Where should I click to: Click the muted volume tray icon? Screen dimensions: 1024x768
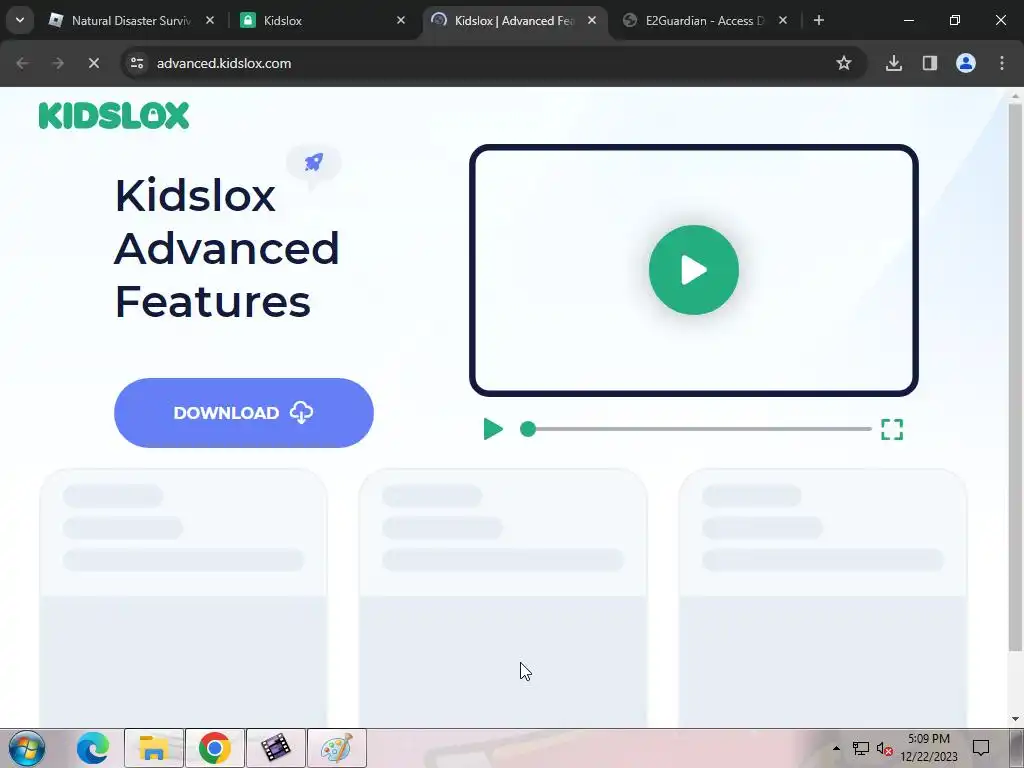coord(885,748)
